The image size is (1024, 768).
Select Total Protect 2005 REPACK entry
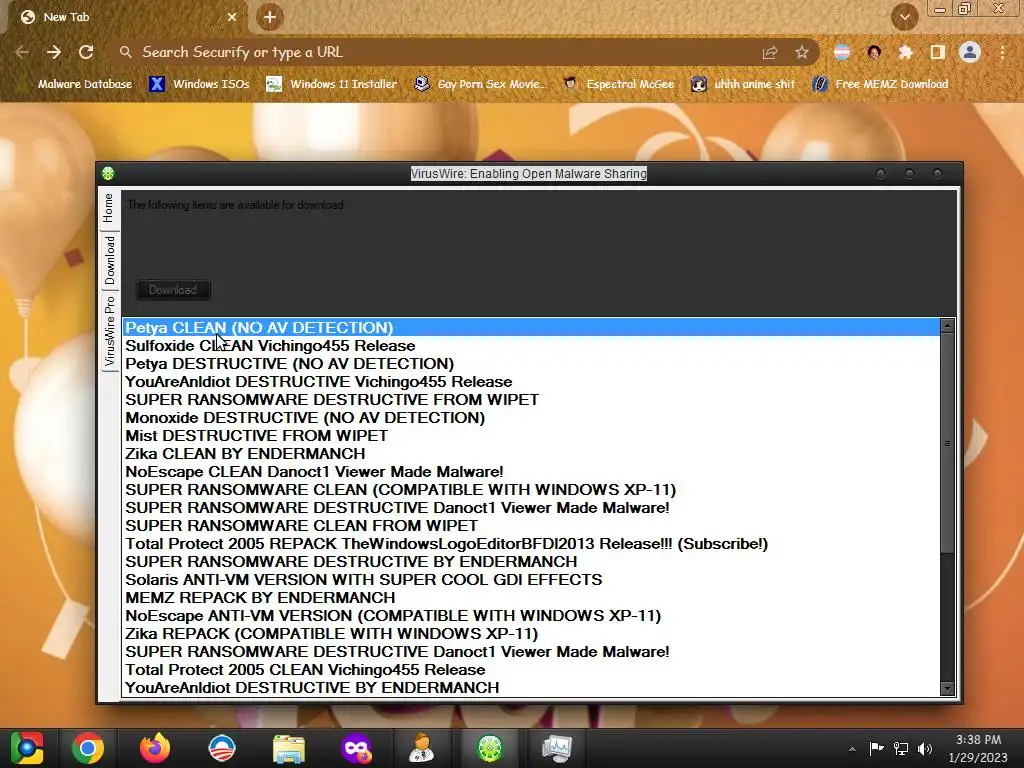pyautogui.click(x=531, y=544)
